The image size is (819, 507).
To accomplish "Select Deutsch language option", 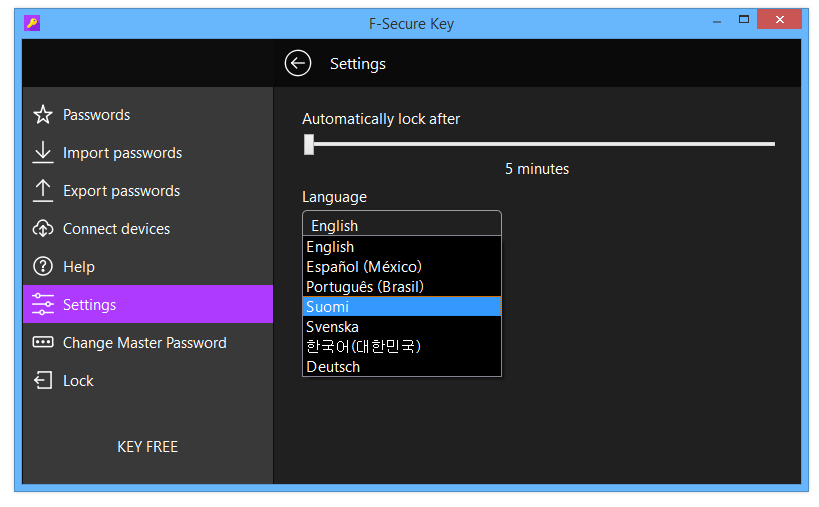I will click(402, 366).
